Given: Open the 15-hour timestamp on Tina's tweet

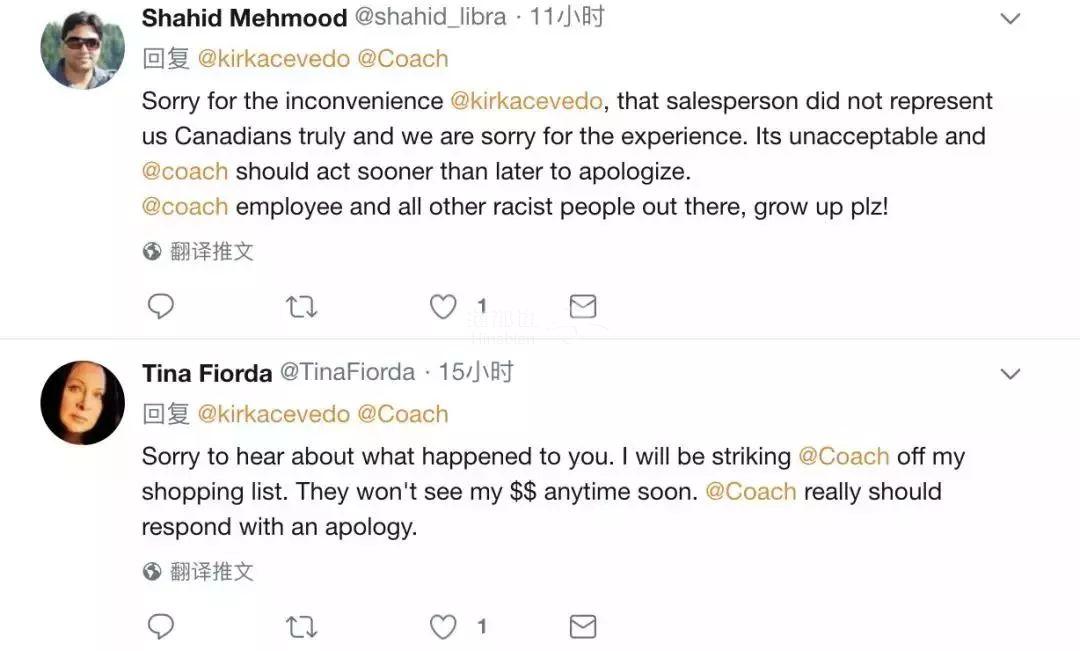Looking at the screenshot, I should click(476, 373).
